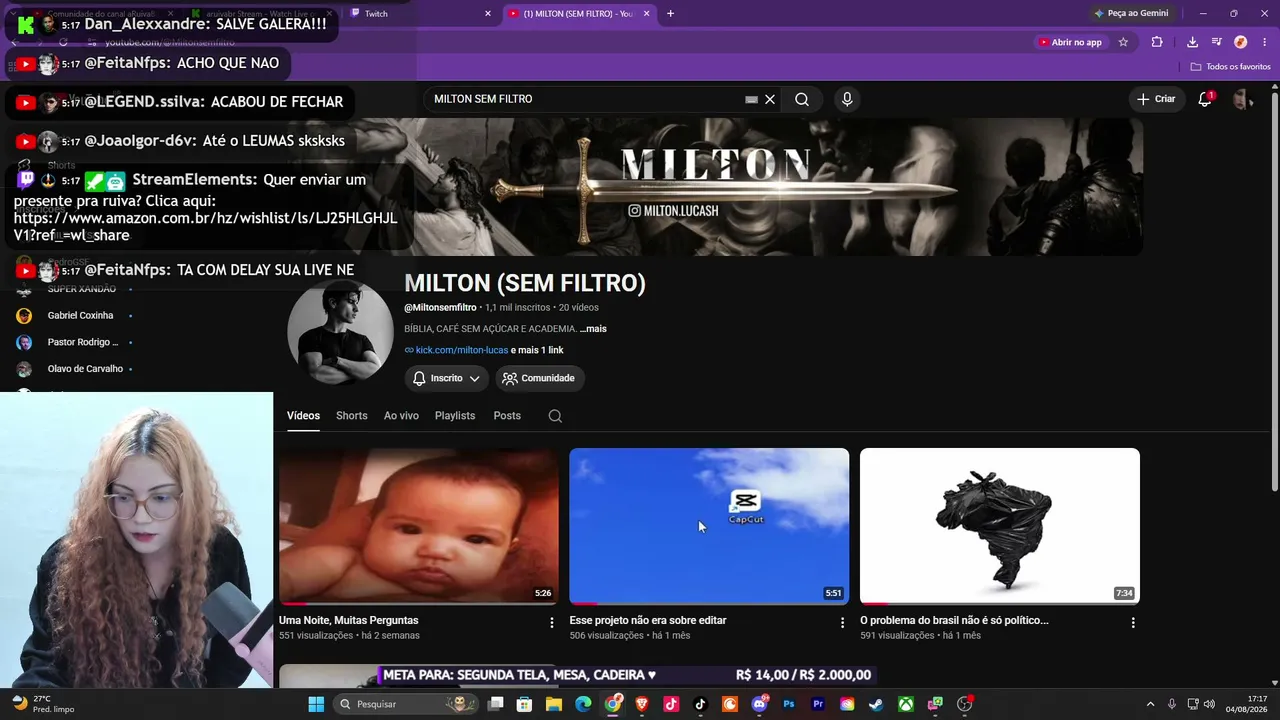This screenshot has width=1280, height=720.
Task: Open the on-screen keyboard icon in the search box
Action: (x=751, y=99)
